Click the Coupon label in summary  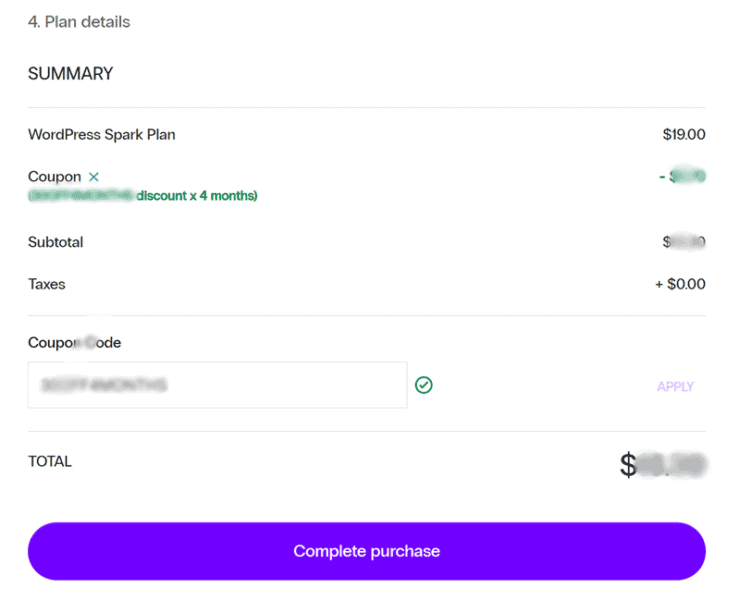pos(54,177)
